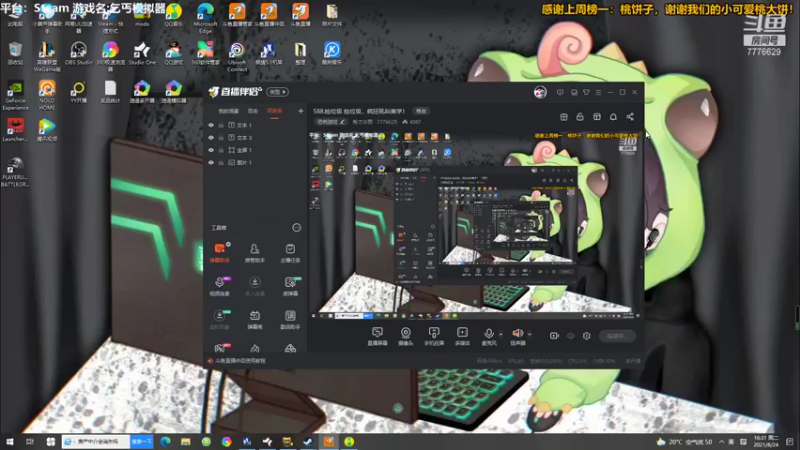Add a 多媒体 media source

point(462,337)
